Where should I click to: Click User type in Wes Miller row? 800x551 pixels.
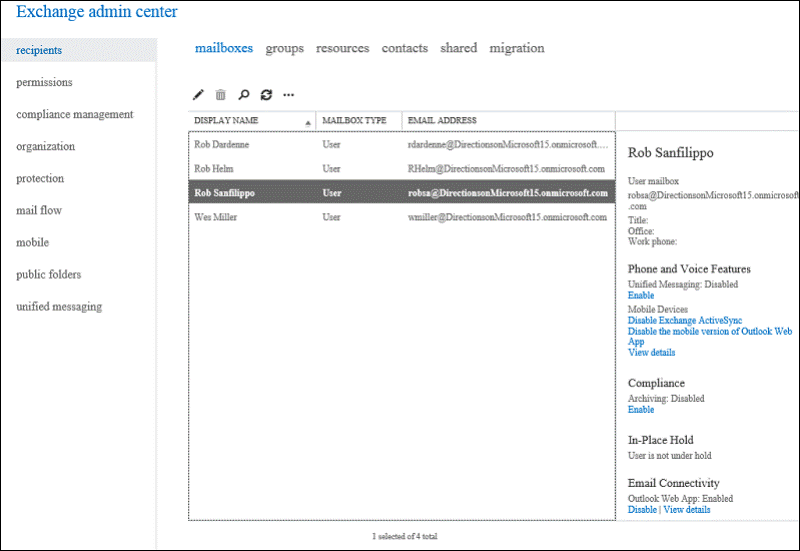click(331, 217)
